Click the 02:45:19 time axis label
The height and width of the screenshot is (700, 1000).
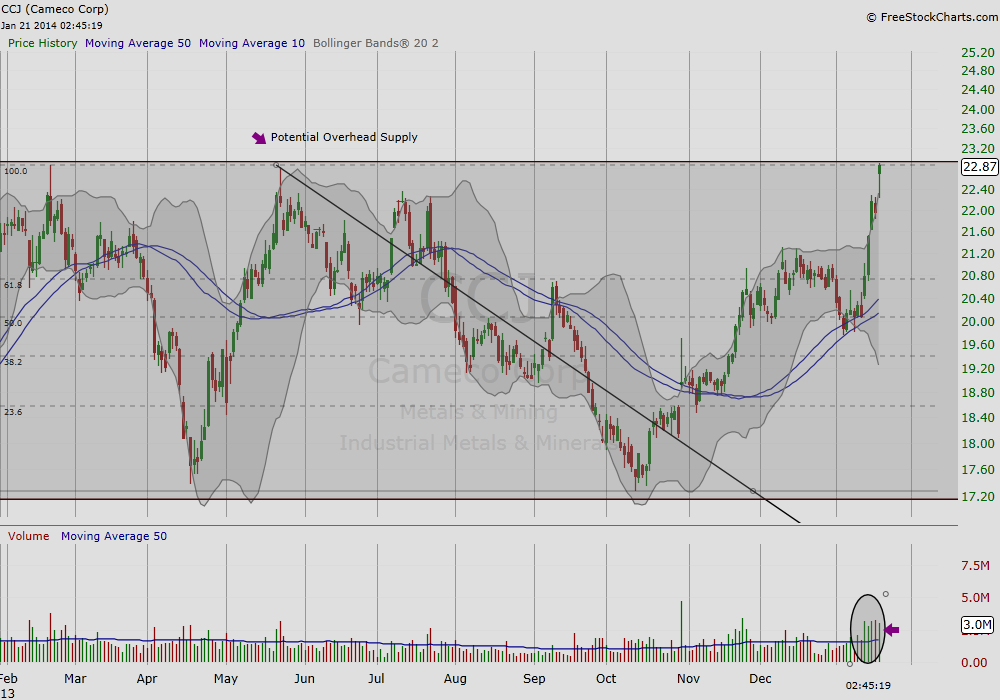[x=868, y=686]
